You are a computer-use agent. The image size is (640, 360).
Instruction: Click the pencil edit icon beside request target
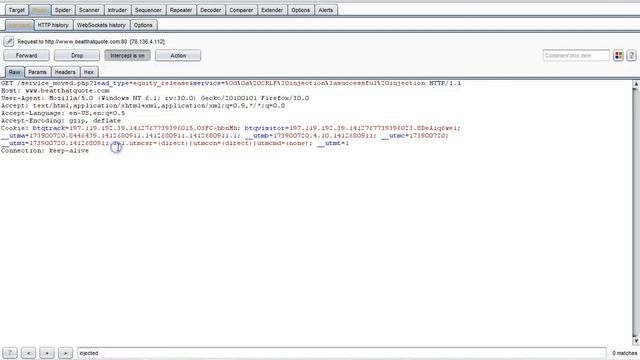[x=9, y=42]
